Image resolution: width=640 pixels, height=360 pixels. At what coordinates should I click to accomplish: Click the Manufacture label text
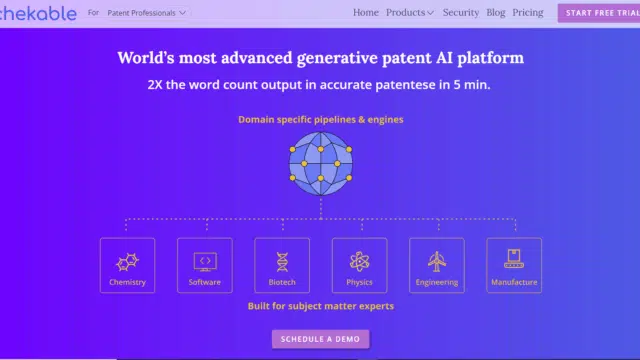[514, 282]
